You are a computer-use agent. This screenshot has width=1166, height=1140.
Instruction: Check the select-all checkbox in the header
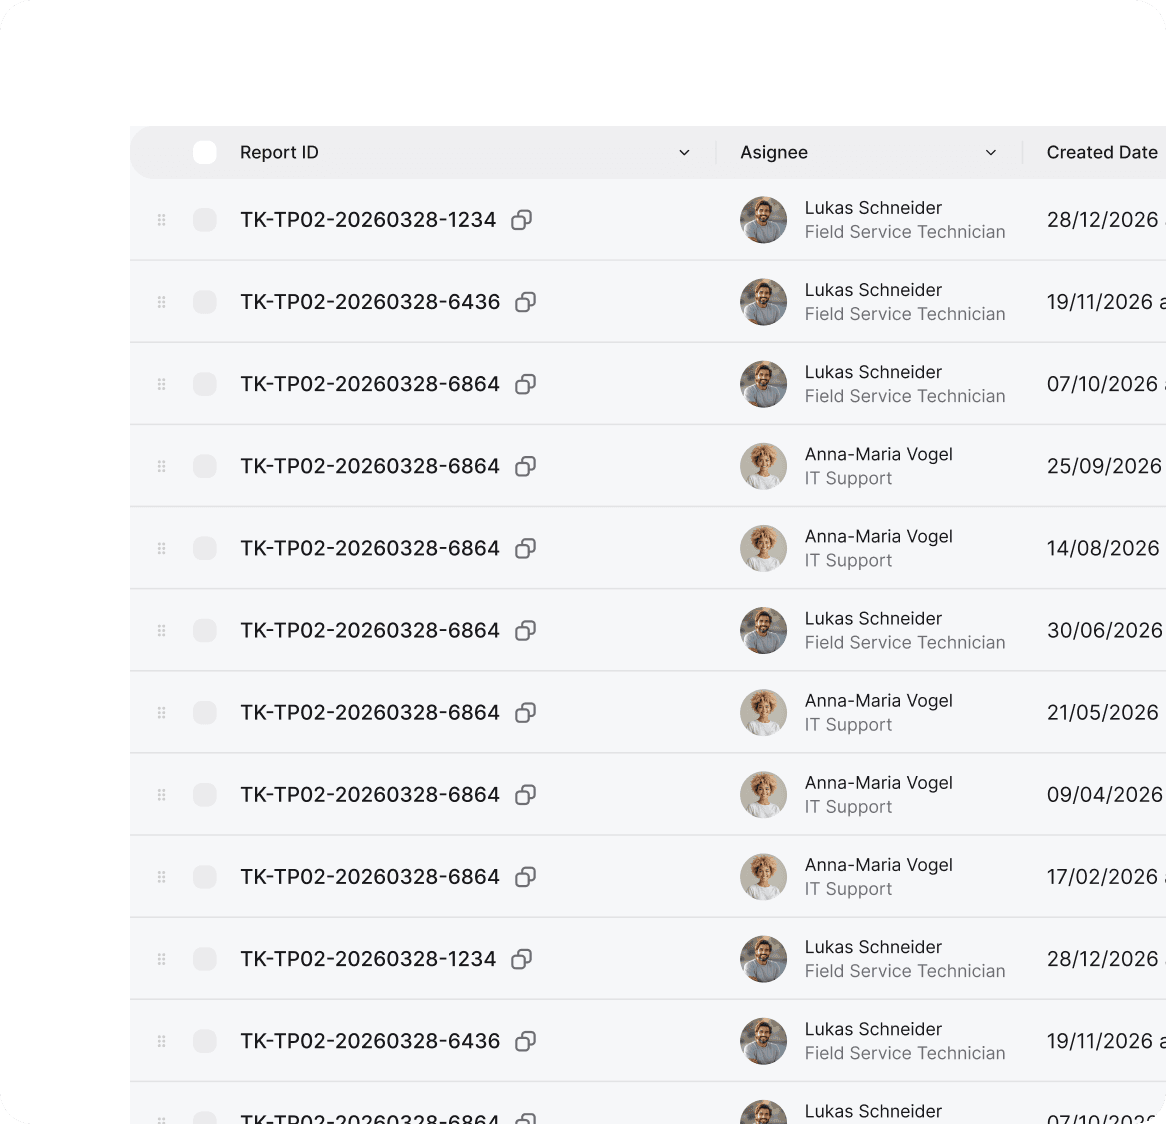coord(205,152)
